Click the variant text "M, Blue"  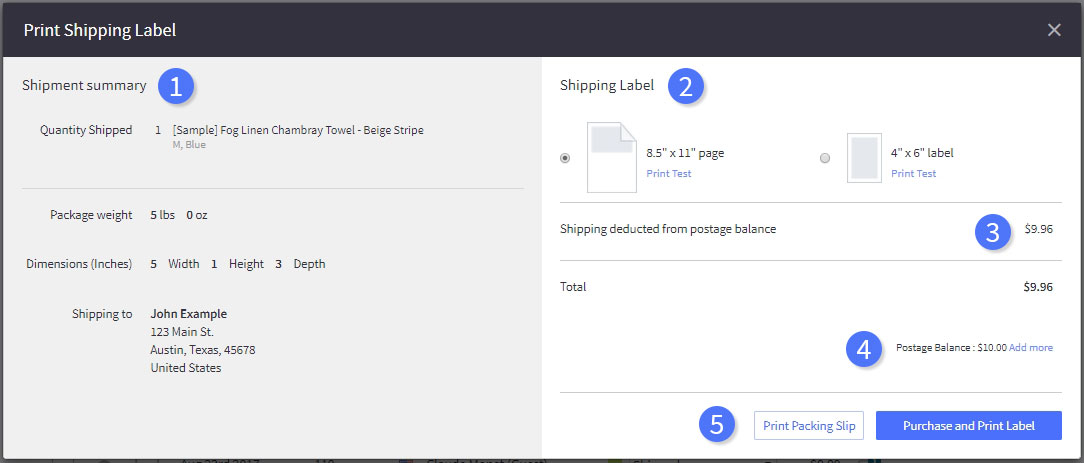pos(189,145)
